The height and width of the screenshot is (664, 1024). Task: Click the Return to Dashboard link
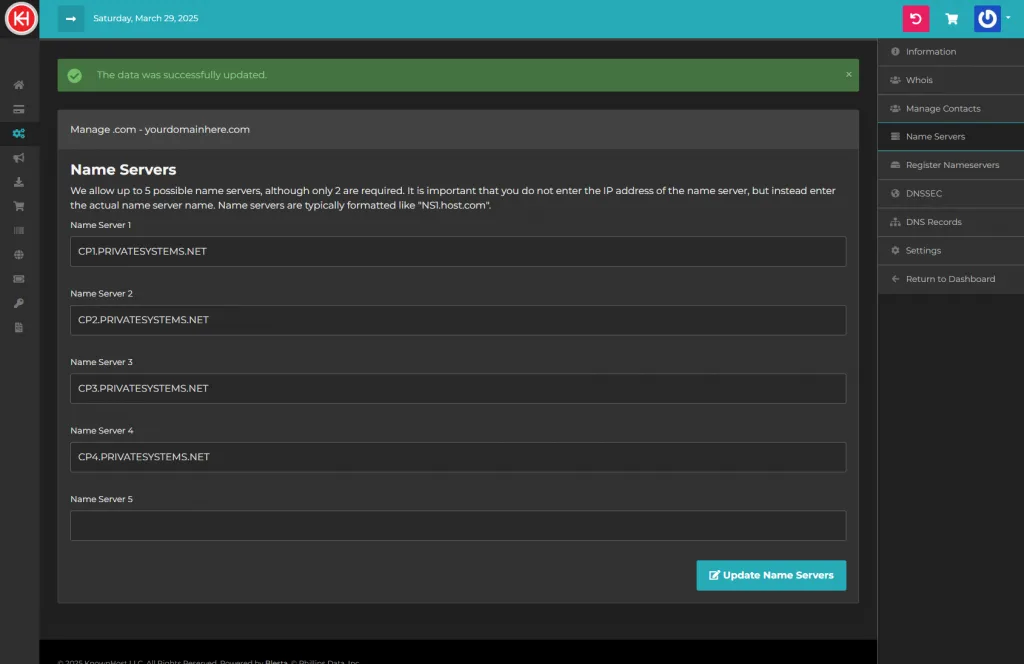(x=949, y=279)
